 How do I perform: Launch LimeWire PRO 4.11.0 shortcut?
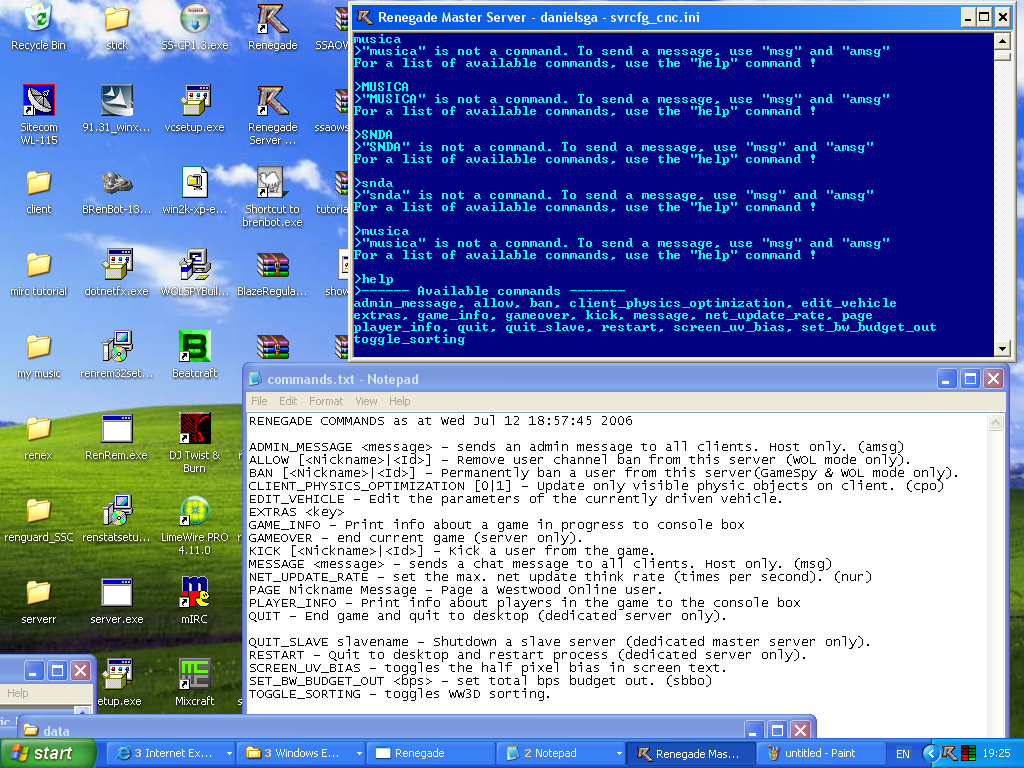[194, 512]
